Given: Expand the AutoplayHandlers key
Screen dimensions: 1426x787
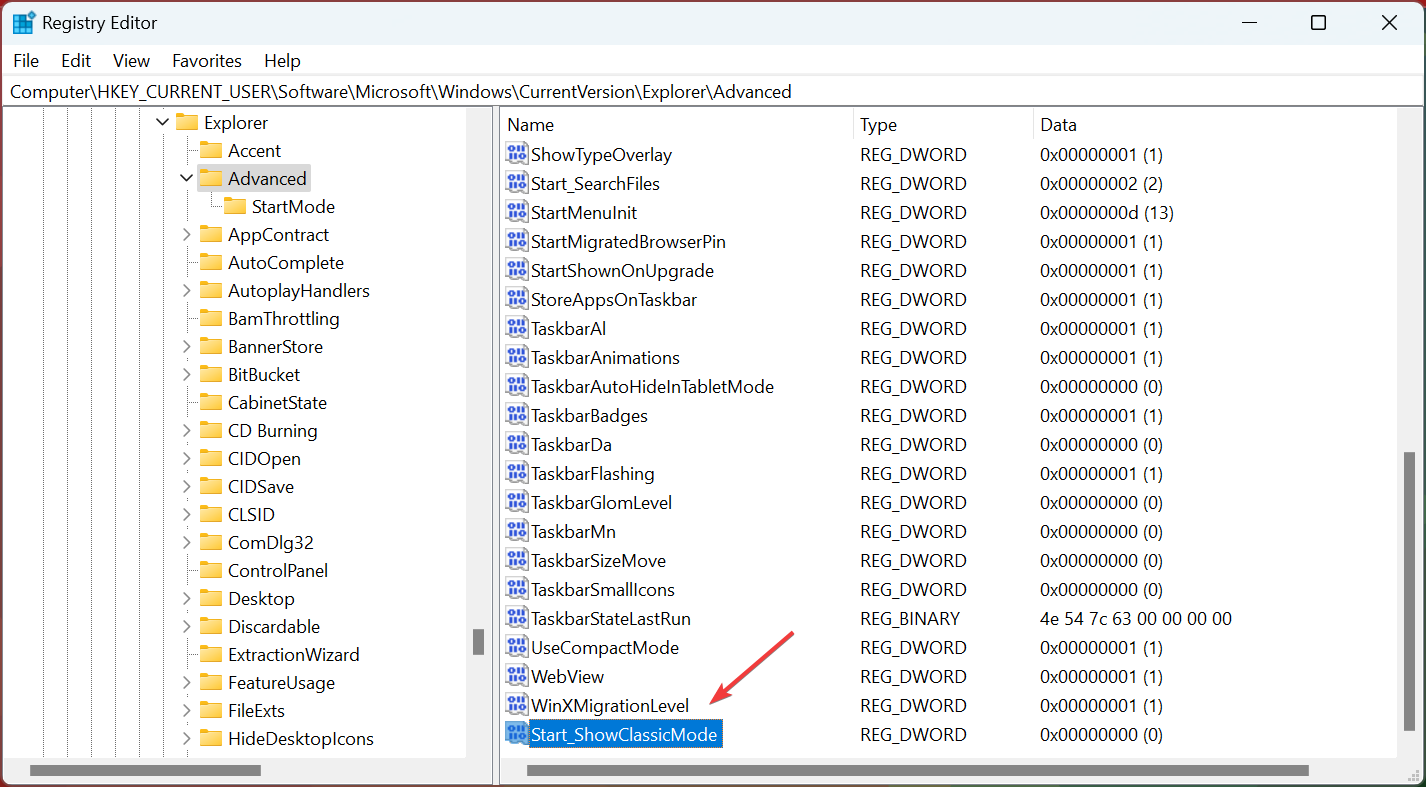Looking at the screenshot, I should point(187,290).
